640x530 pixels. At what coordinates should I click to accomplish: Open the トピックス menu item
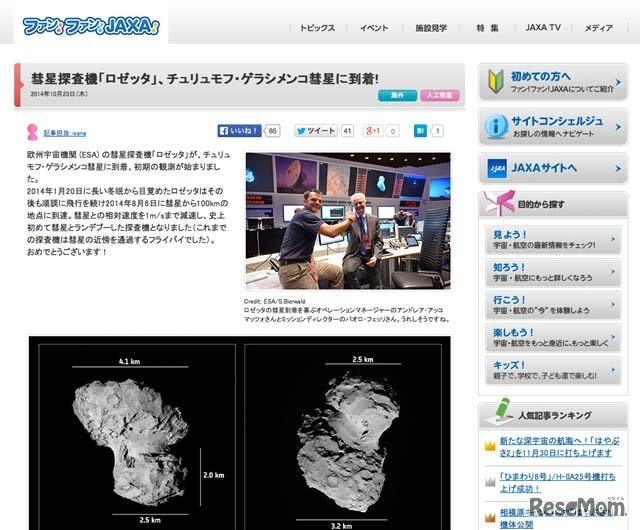[317, 28]
